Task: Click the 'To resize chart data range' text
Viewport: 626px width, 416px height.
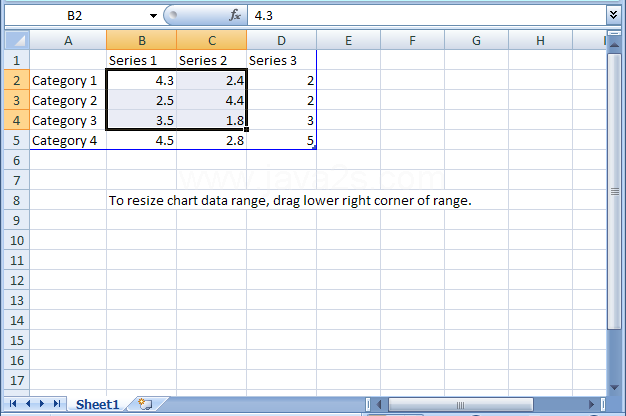Action: [290, 200]
